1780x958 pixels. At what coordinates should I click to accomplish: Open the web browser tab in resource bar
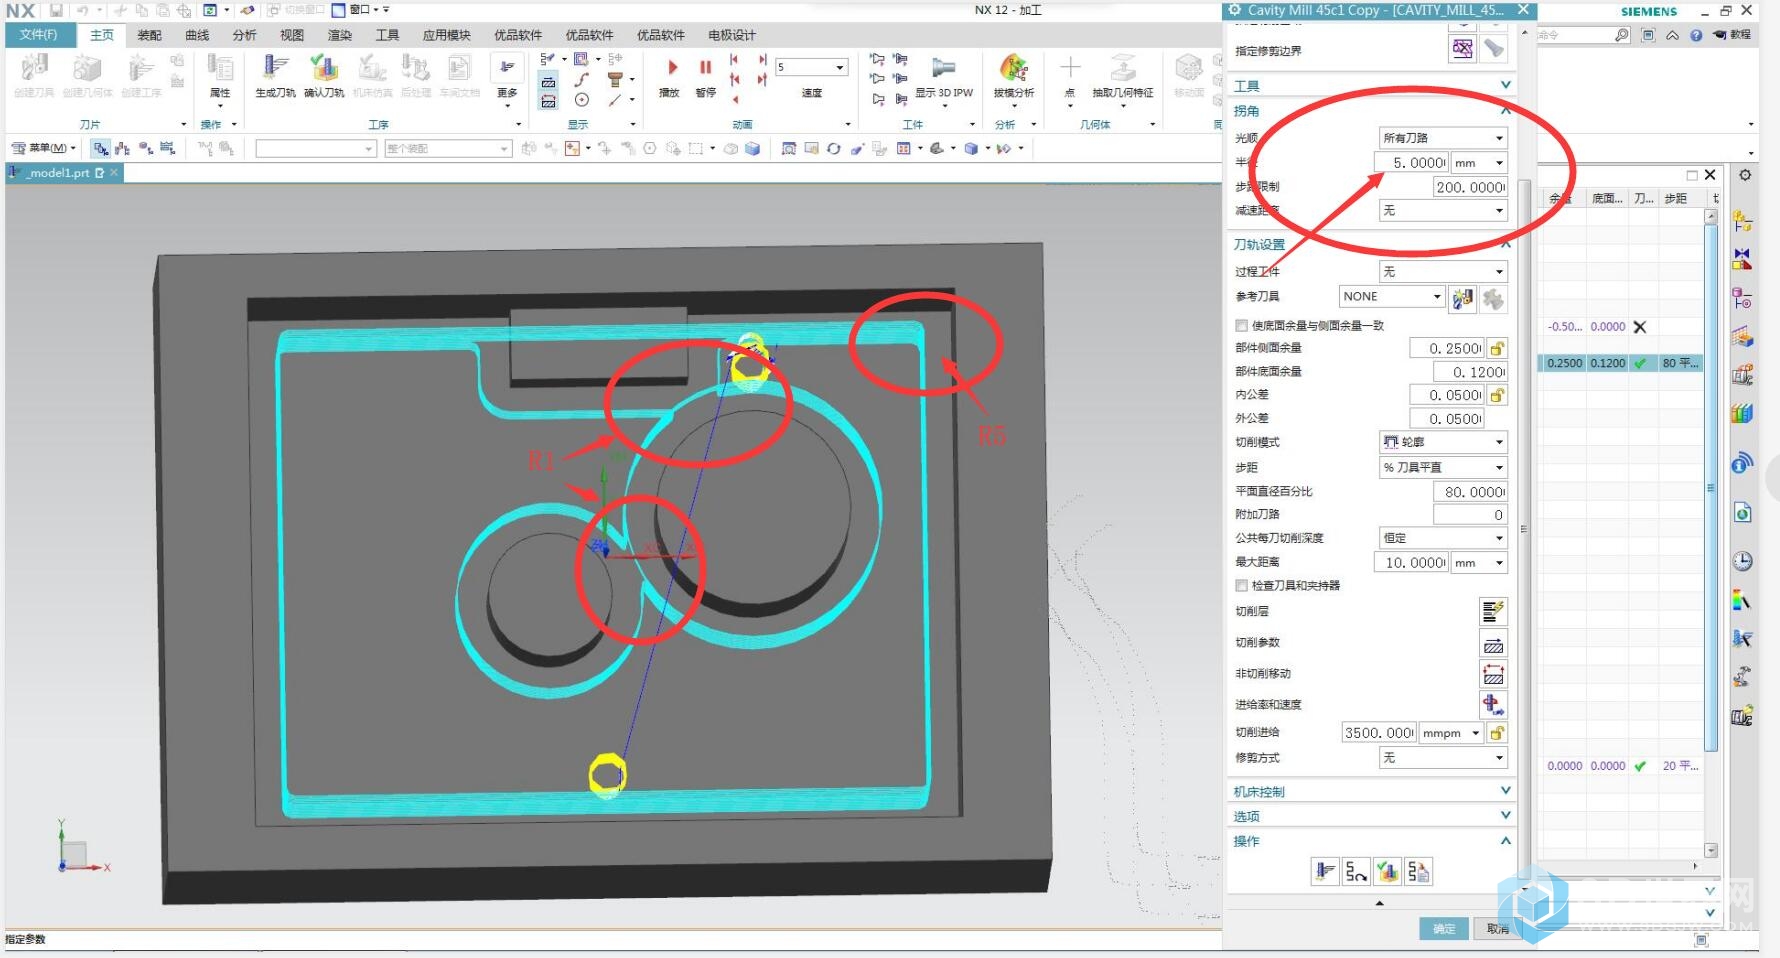[x=1742, y=463]
